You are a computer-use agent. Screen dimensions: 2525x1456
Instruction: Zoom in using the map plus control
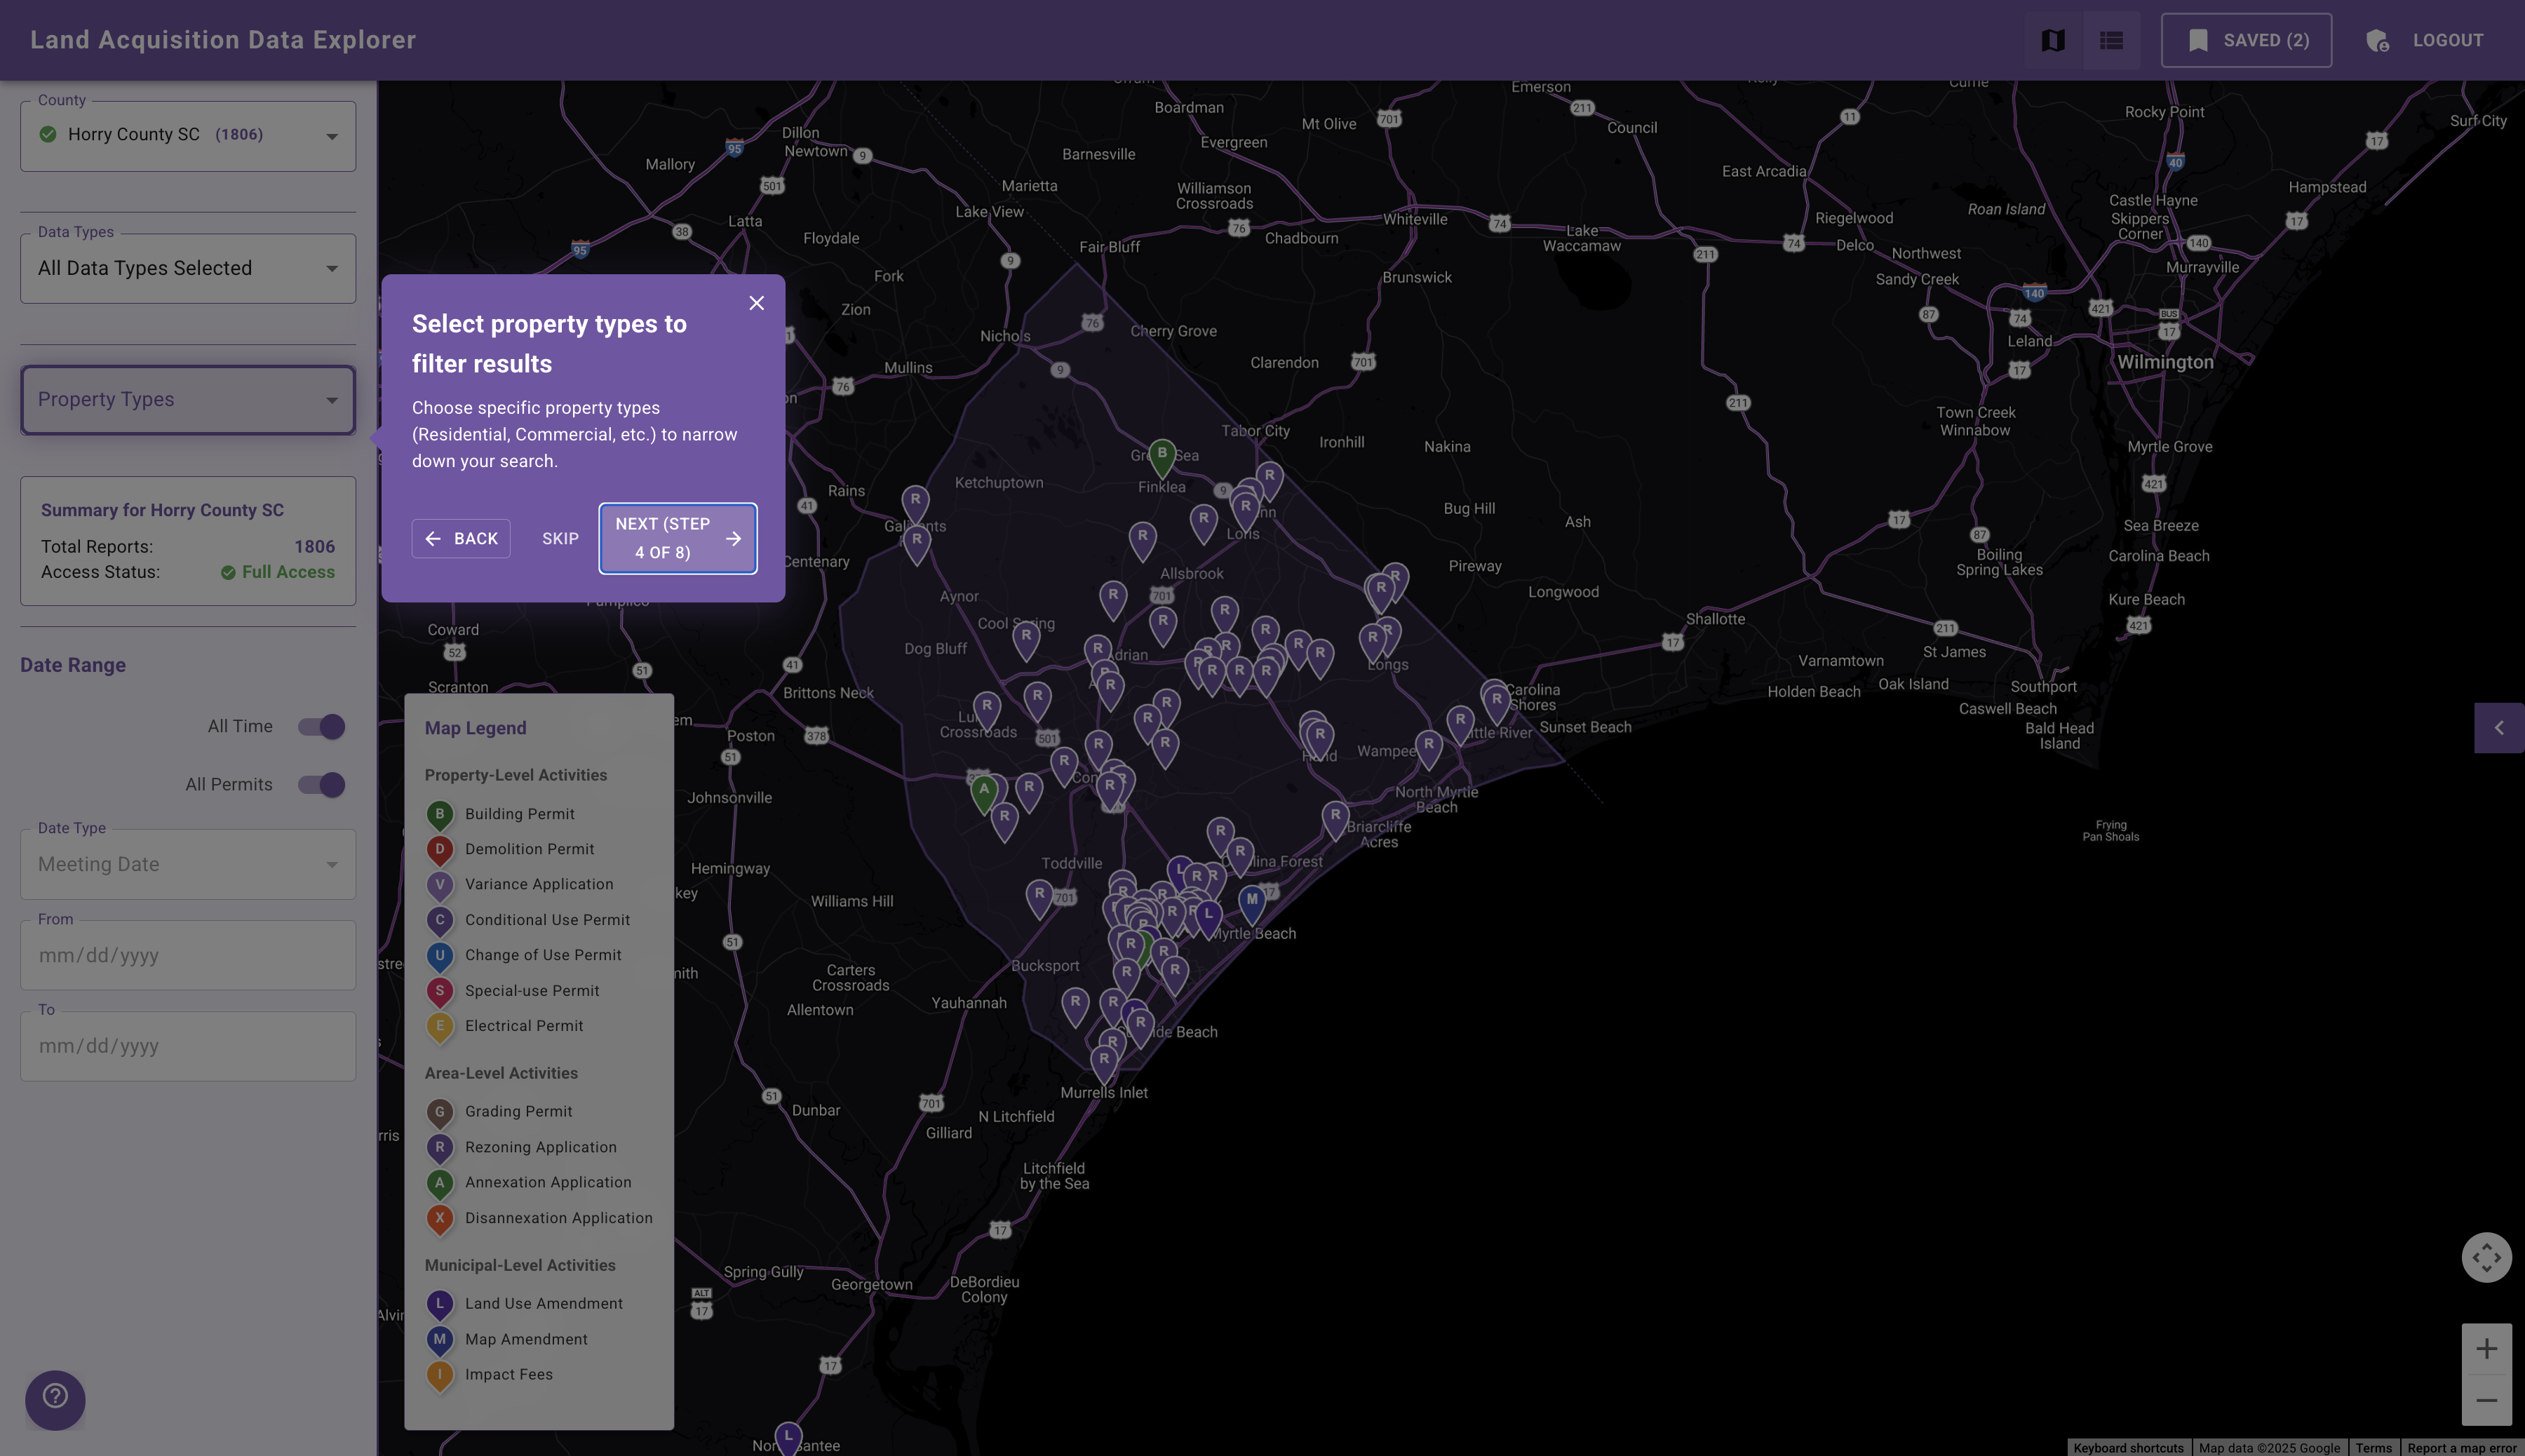click(2487, 1347)
